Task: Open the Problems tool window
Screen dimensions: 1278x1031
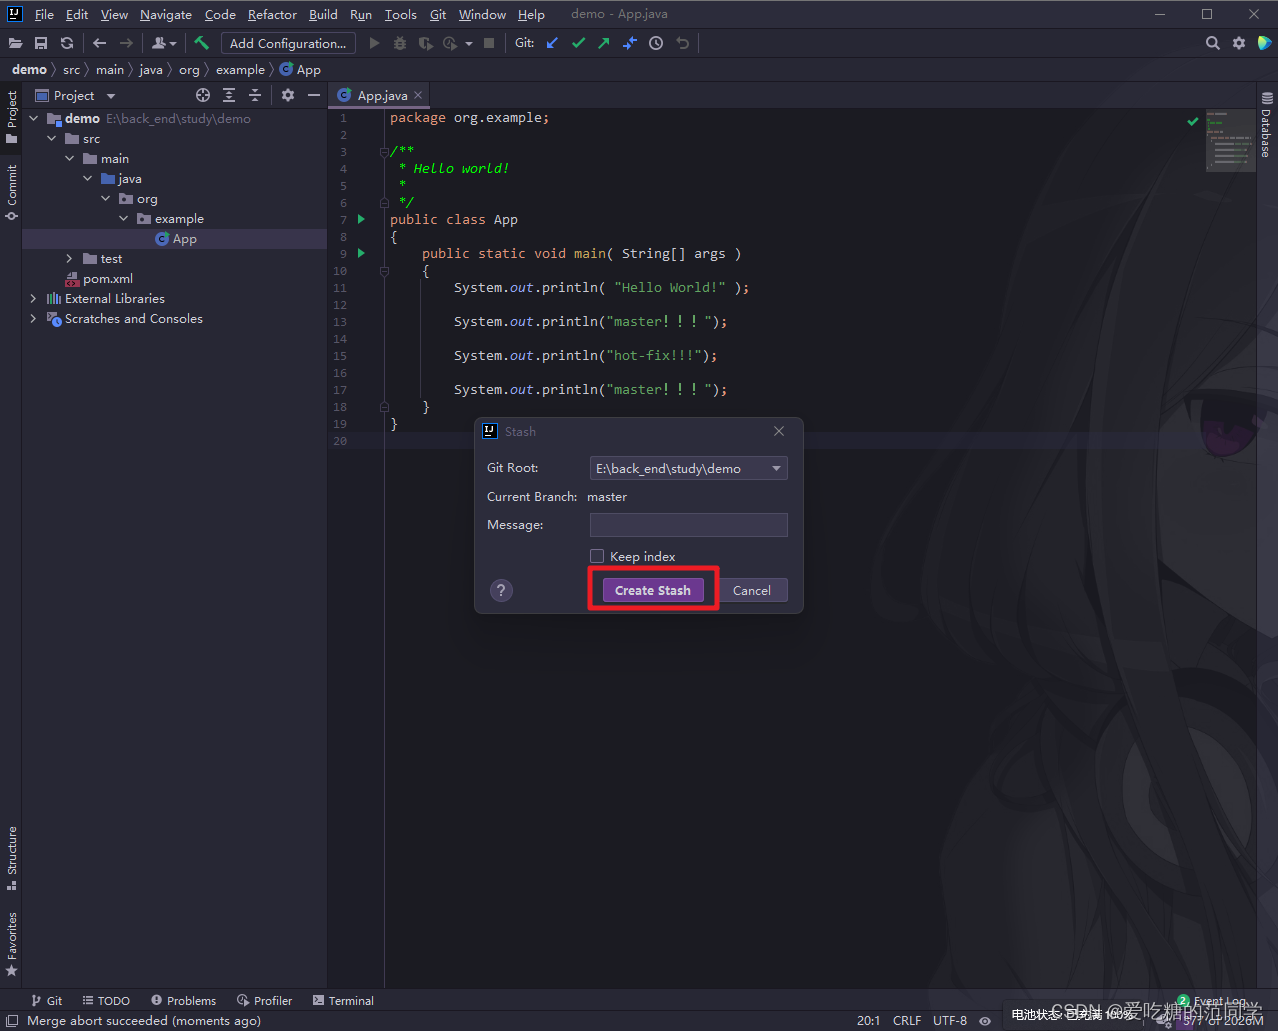Action: point(184,1000)
